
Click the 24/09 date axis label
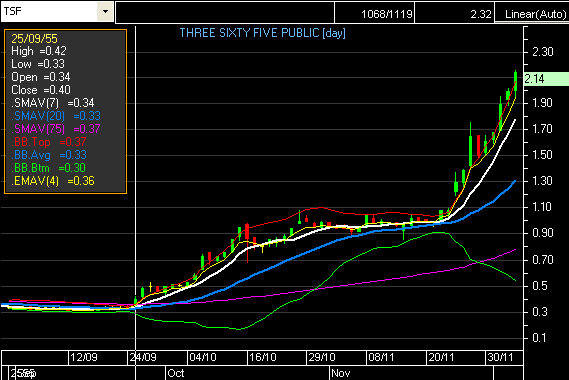[x=143, y=357]
